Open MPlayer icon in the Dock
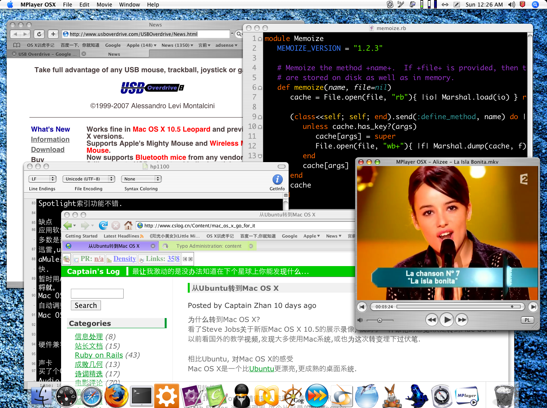Viewport: 547px width, 408px height. 467,396
